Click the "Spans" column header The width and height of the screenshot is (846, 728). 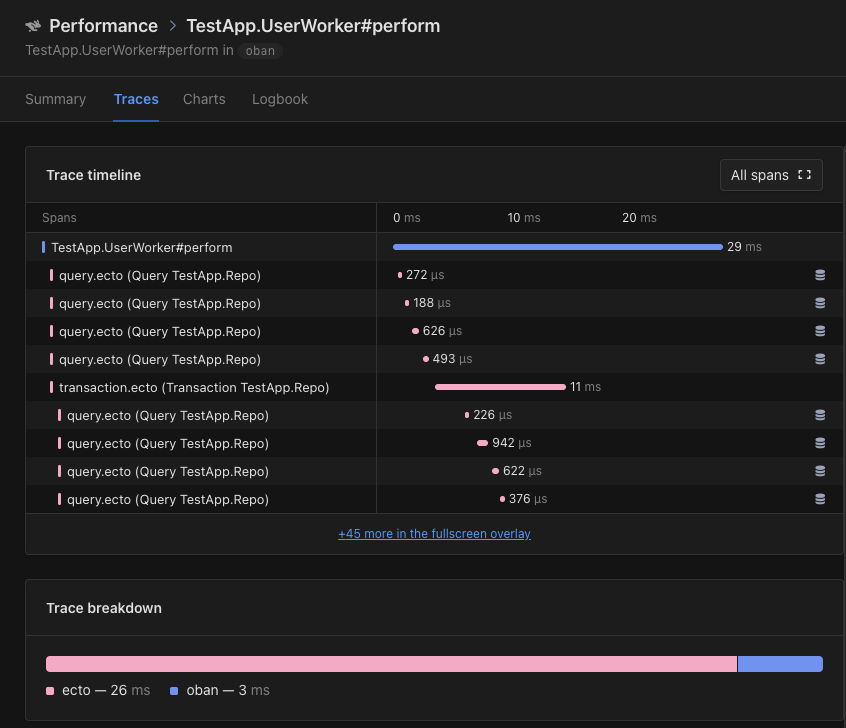click(59, 217)
